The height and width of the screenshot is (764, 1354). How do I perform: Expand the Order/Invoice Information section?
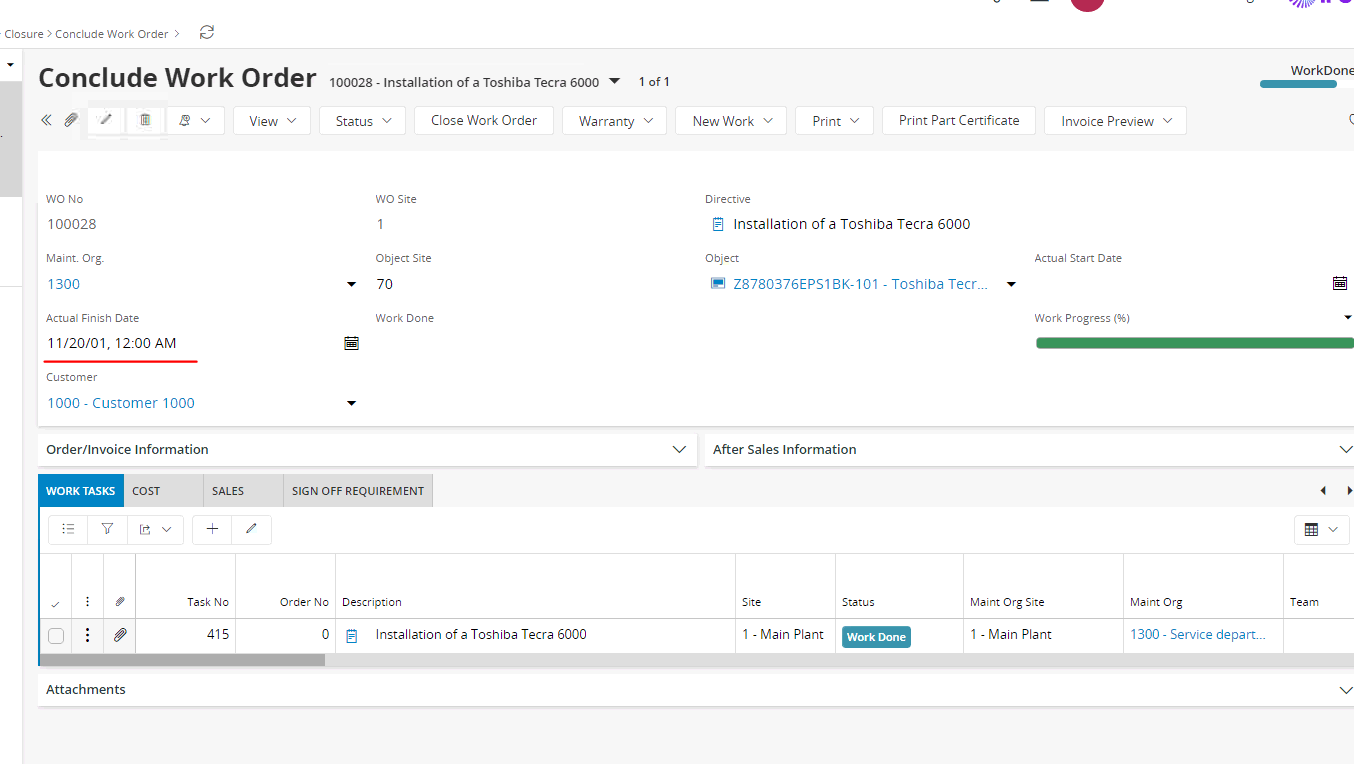click(367, 449)
